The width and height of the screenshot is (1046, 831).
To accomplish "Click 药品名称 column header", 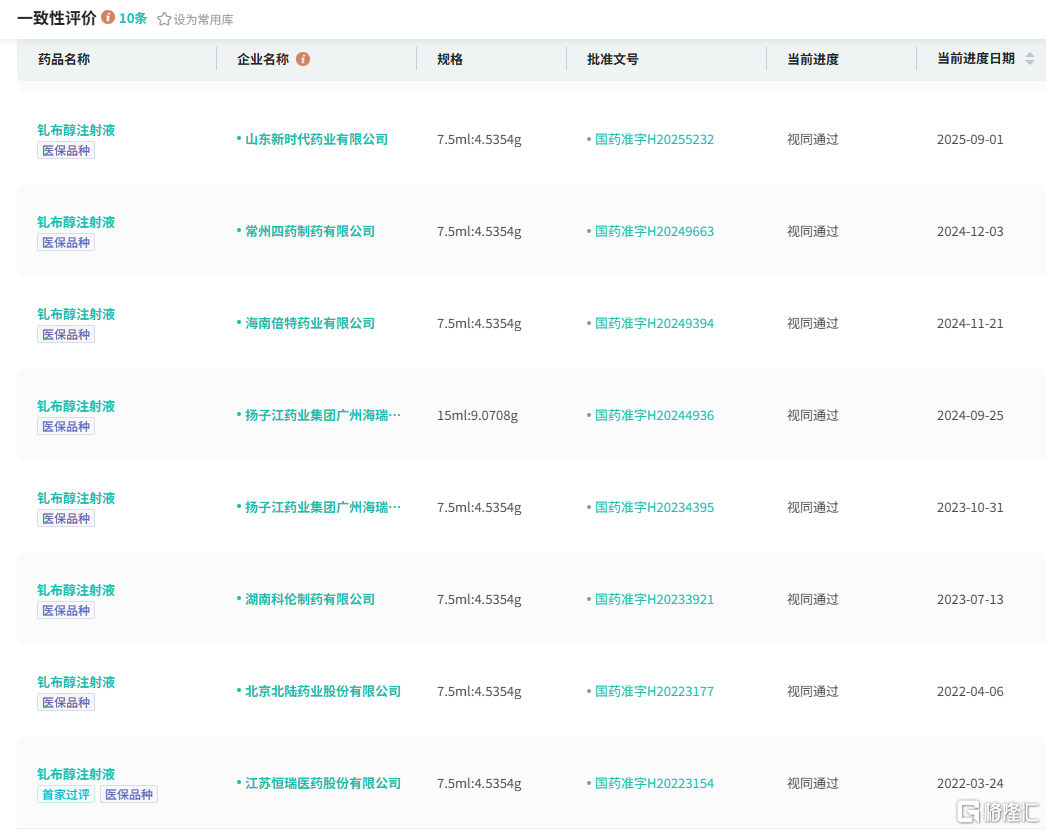I will [64, 59].
